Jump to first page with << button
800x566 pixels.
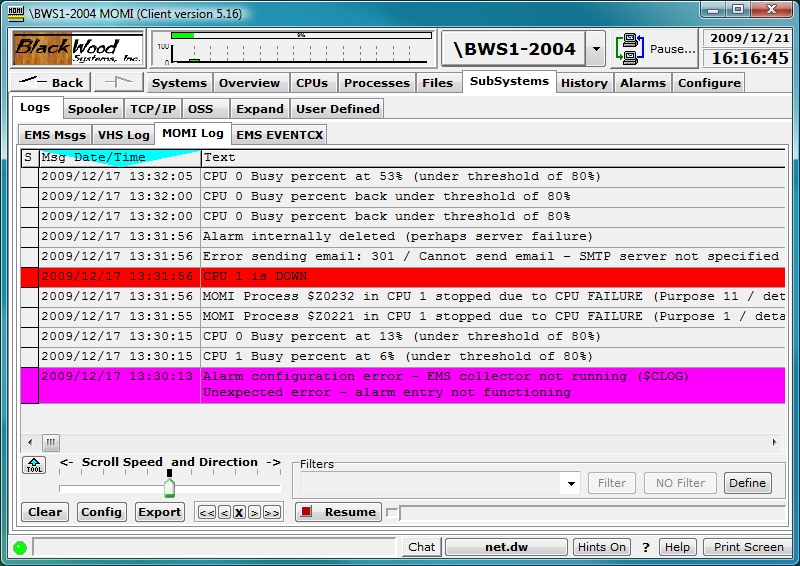(207, 512)
